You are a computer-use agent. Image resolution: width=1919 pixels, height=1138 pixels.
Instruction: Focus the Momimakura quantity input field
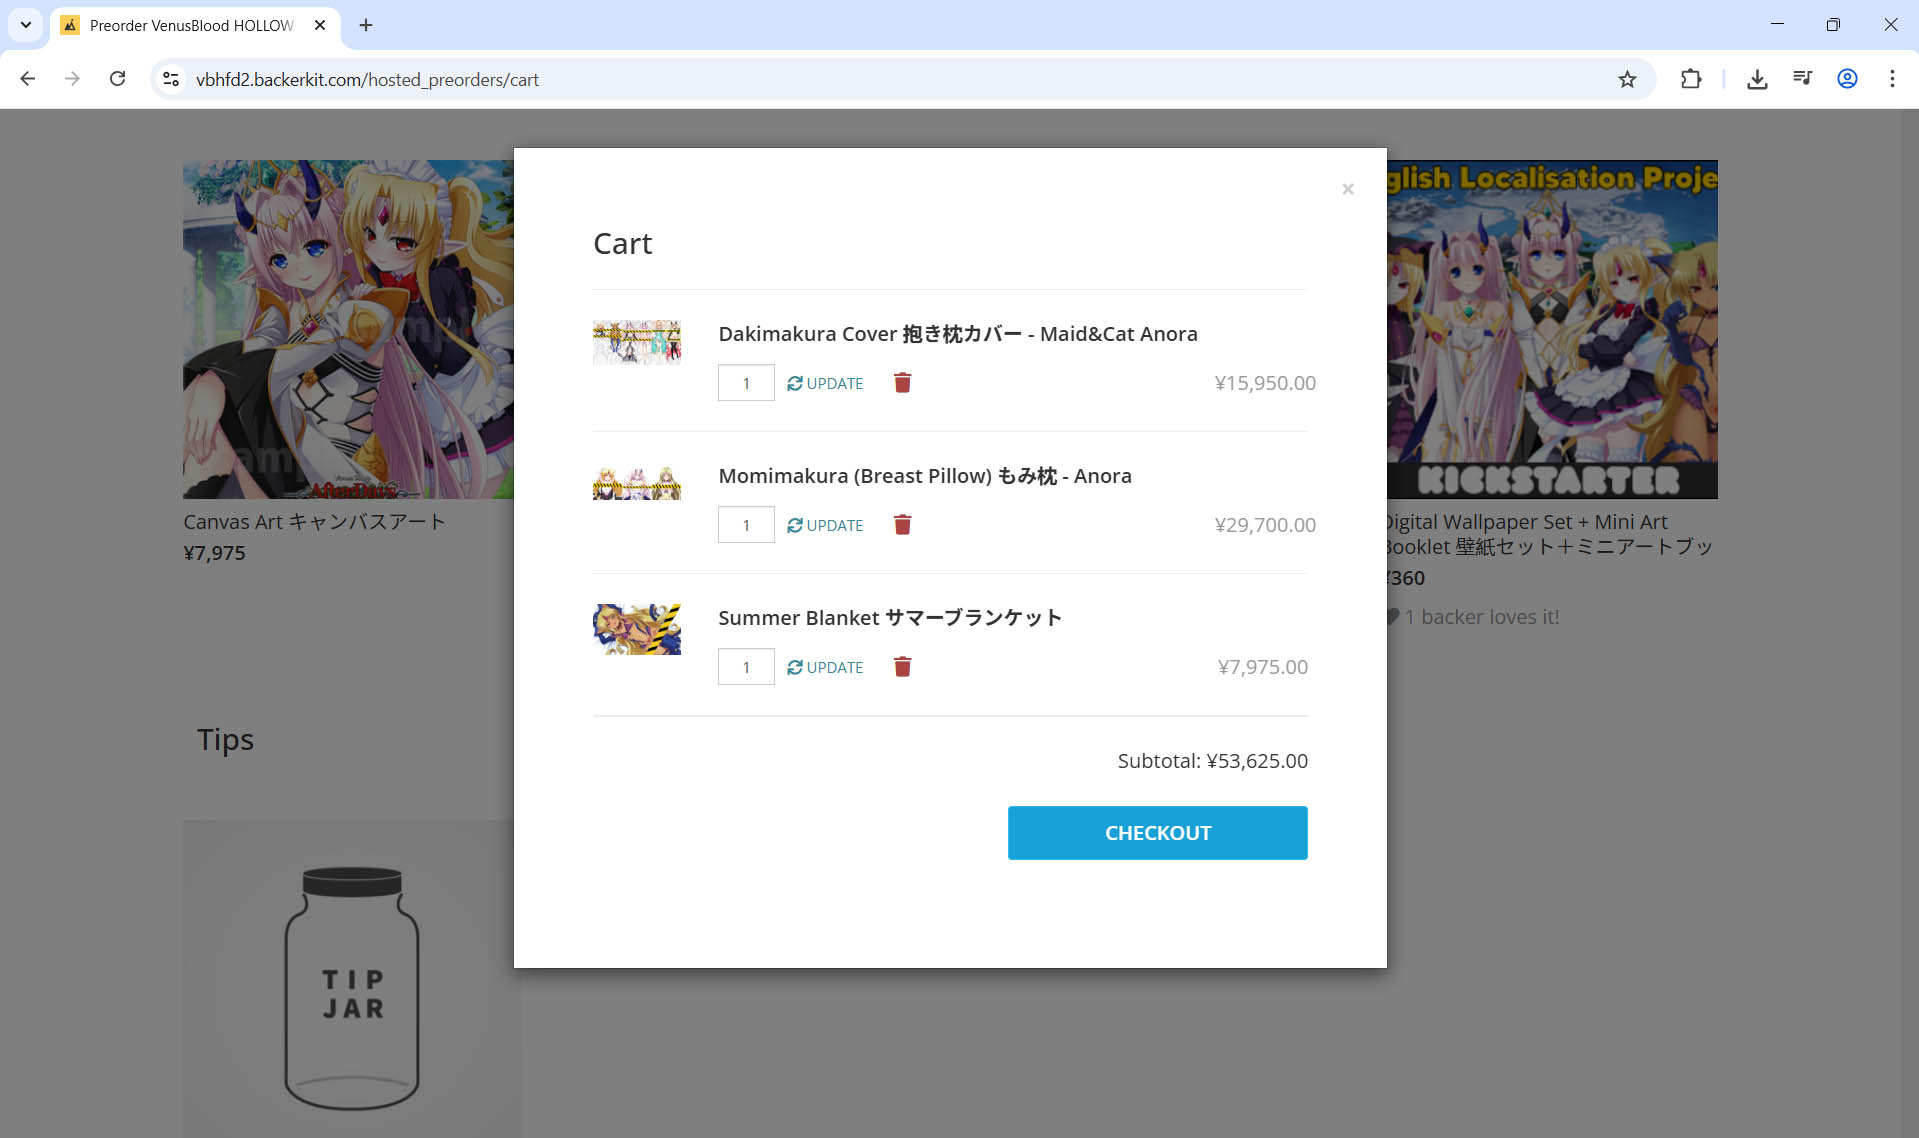(x=746, y=525)
